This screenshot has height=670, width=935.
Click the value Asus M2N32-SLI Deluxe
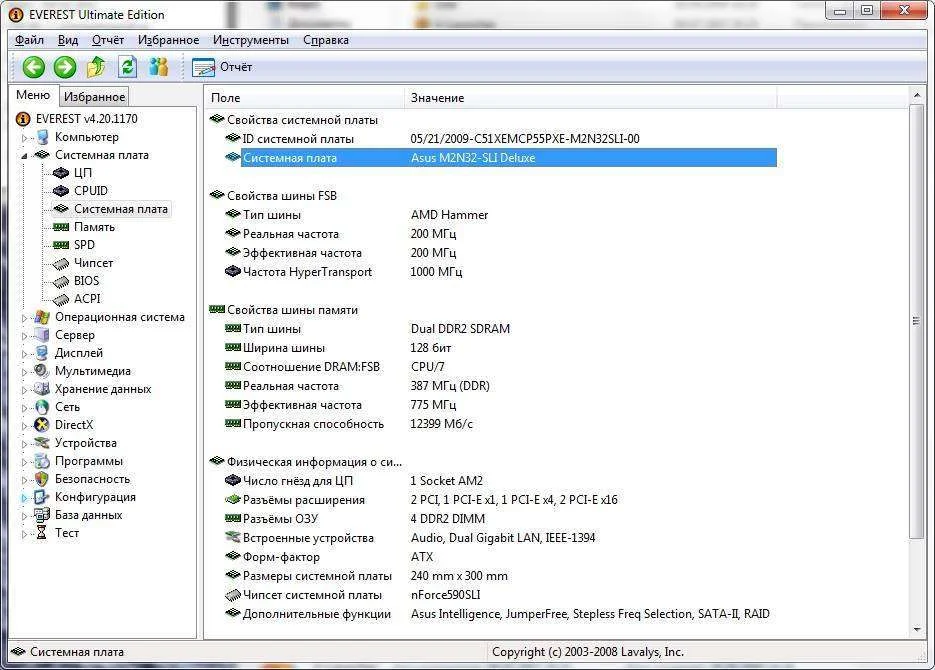pos(473,158)
